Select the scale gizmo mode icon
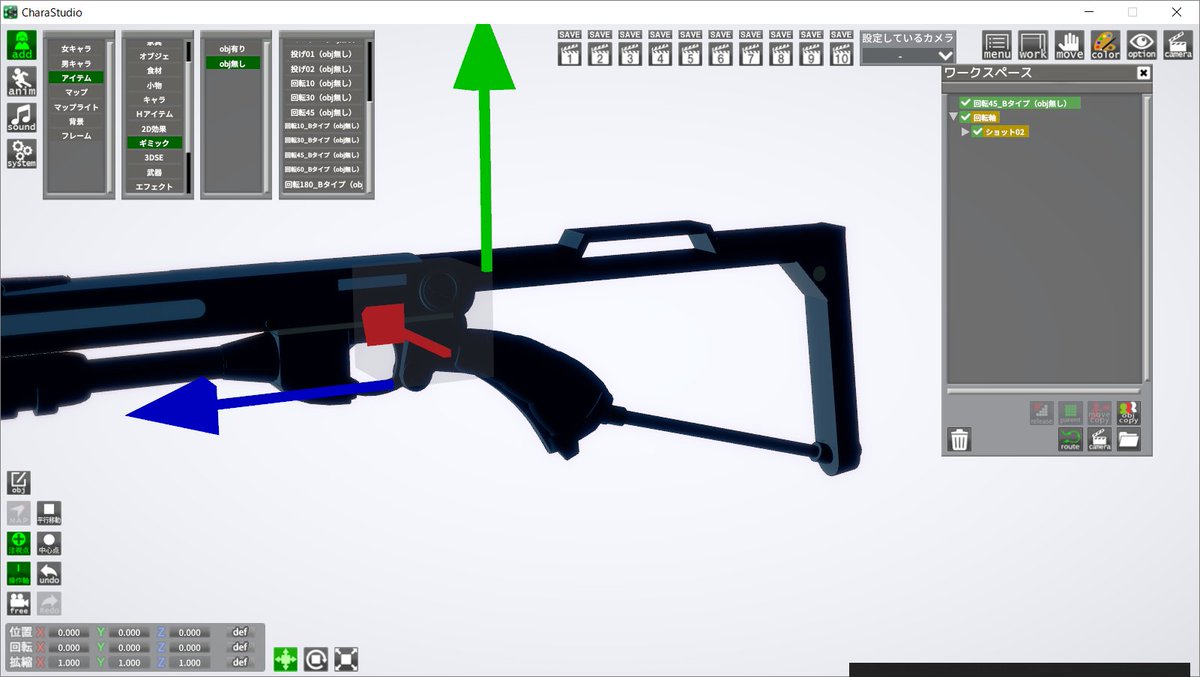This screenshot has width=1200, height=677. coord(346,659)
